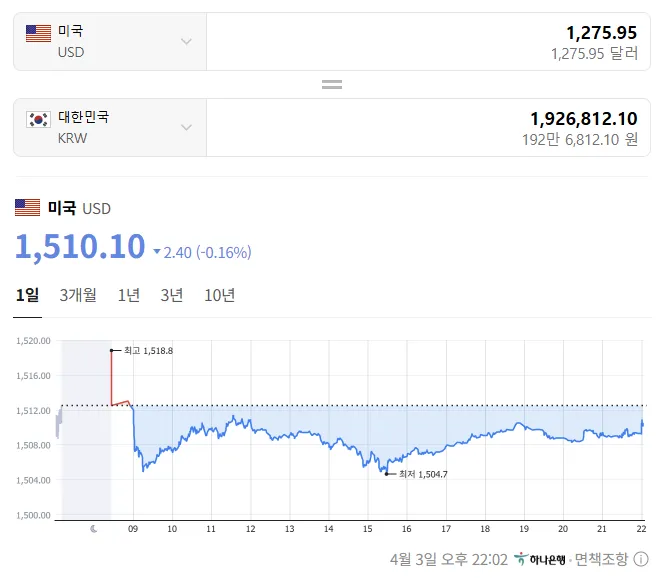The width and height of the screenshot is (660, 578).
Task: Select the 1일 chart tab
Action: pos(27,295)
